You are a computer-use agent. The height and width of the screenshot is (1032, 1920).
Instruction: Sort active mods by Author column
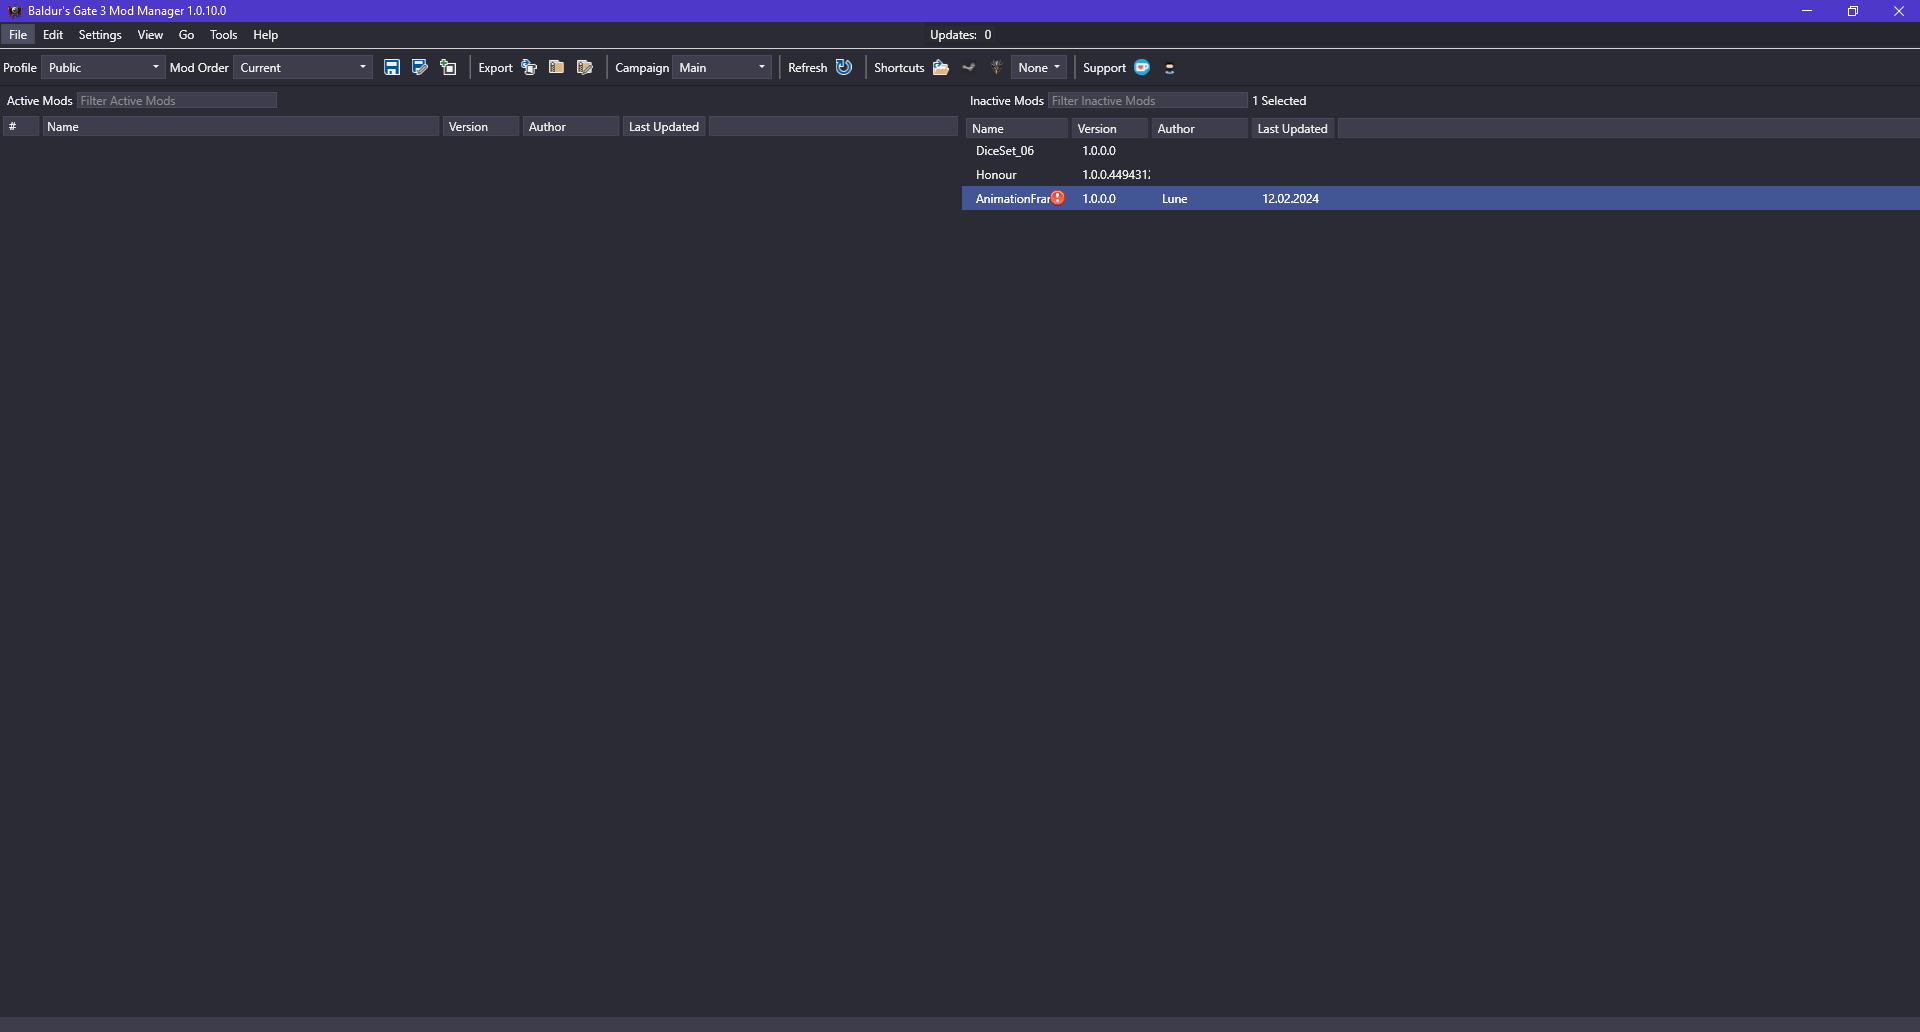tap(571, 126)
